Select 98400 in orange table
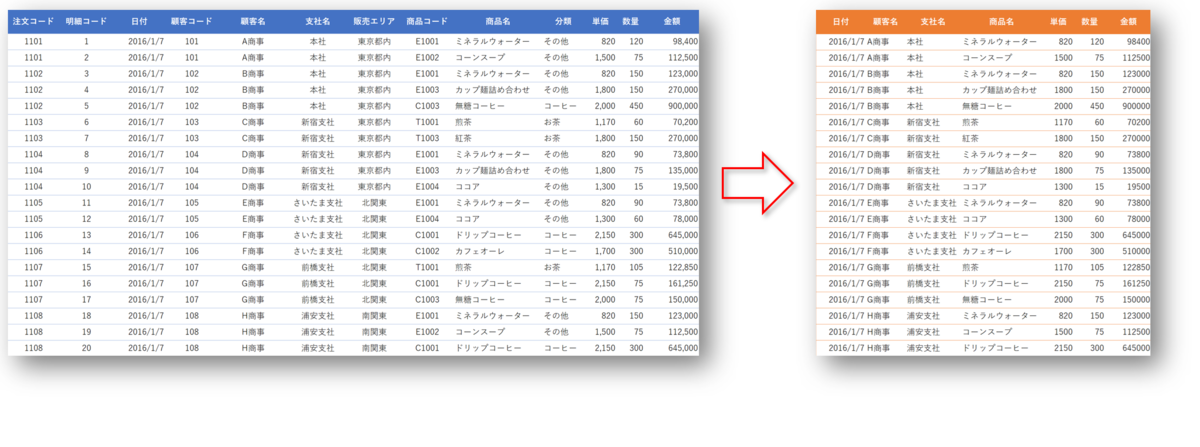The width and height of the screenshot is (1200, 447). click(1137, 42)
